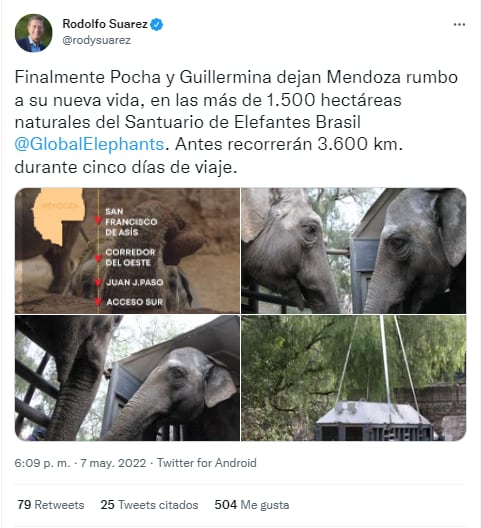
Task: Click the blue verified badge
Action: (x=156, y=25)
